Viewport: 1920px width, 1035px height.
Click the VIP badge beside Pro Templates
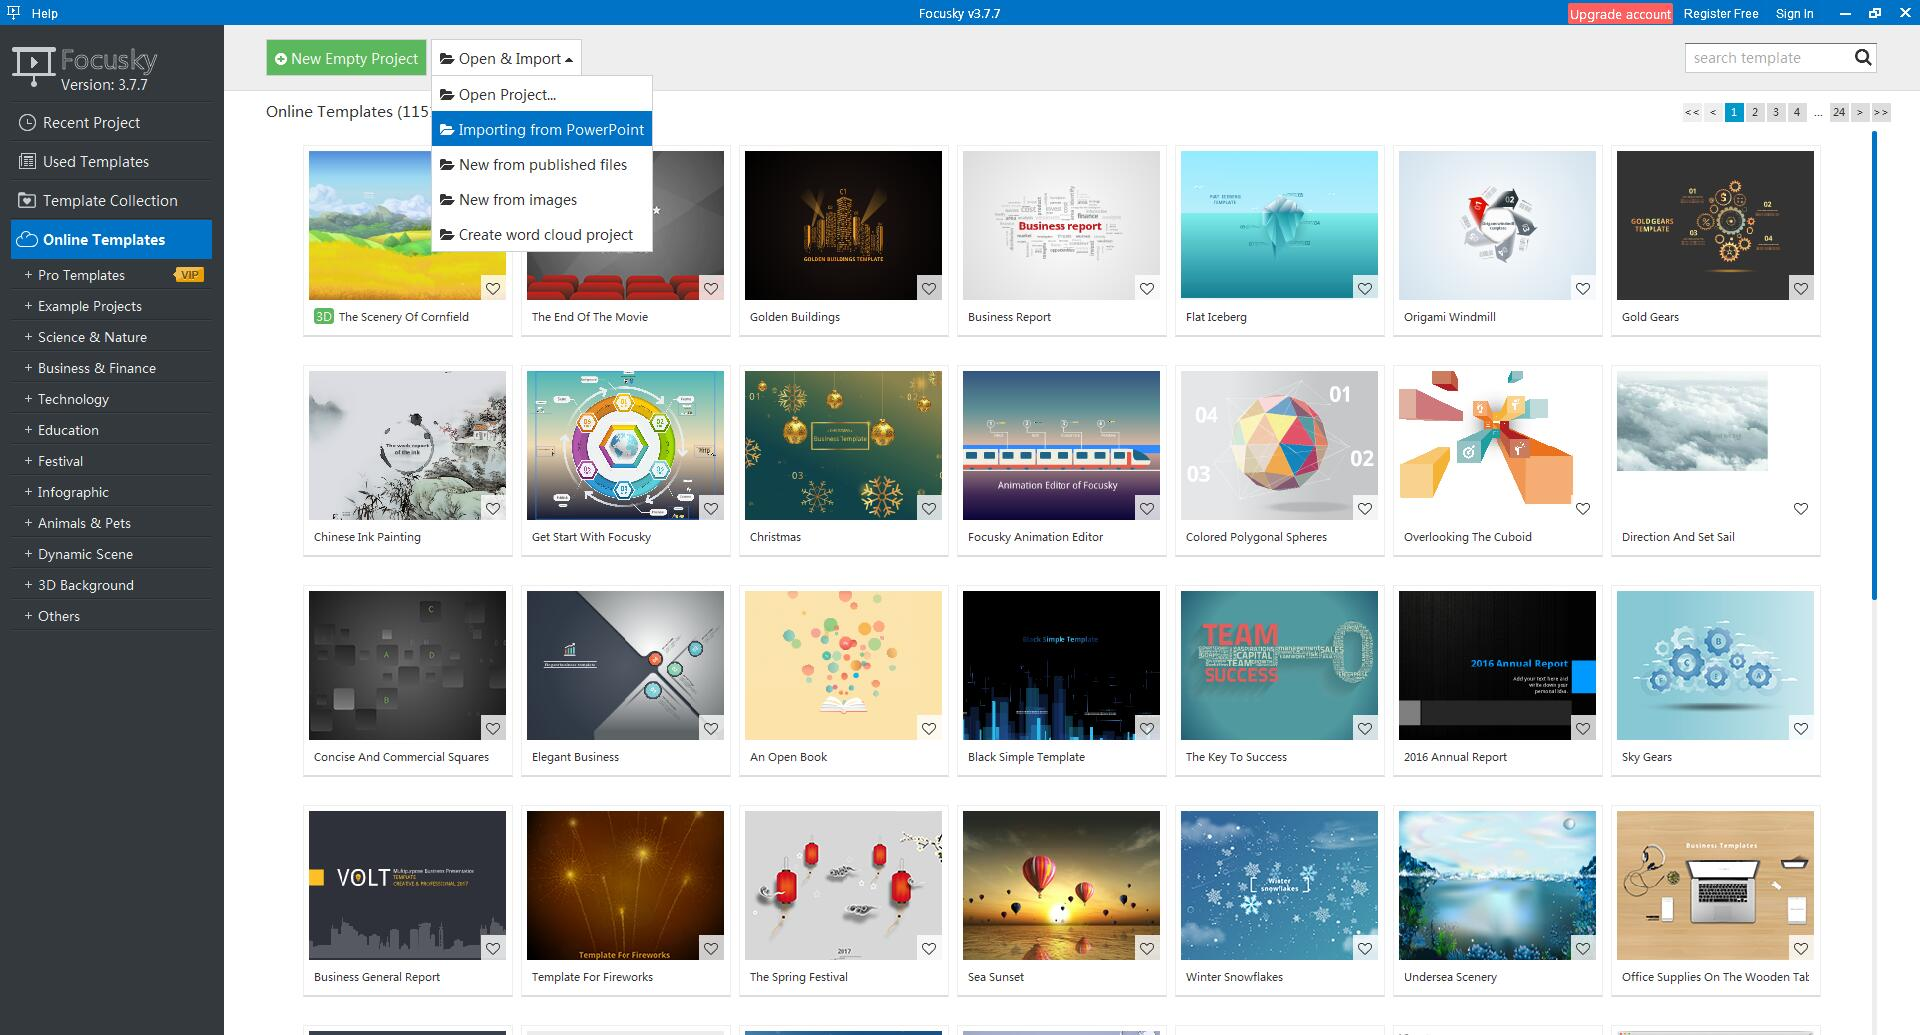[189, 275]
